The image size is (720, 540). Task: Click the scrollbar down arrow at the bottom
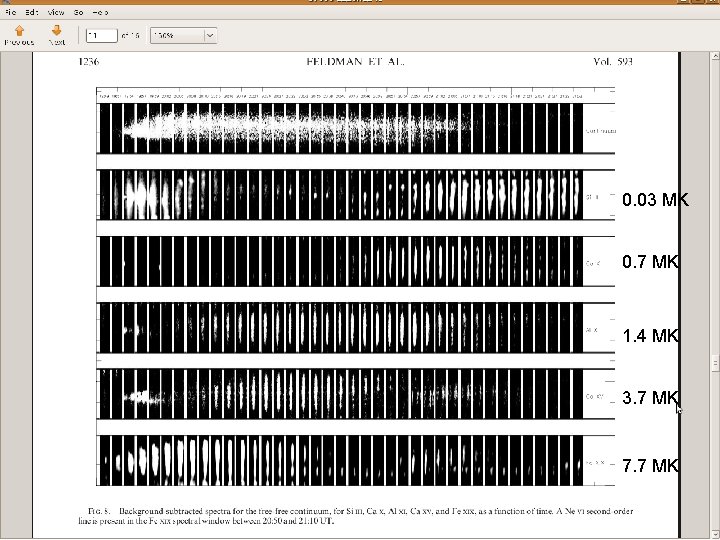[715, 535]
